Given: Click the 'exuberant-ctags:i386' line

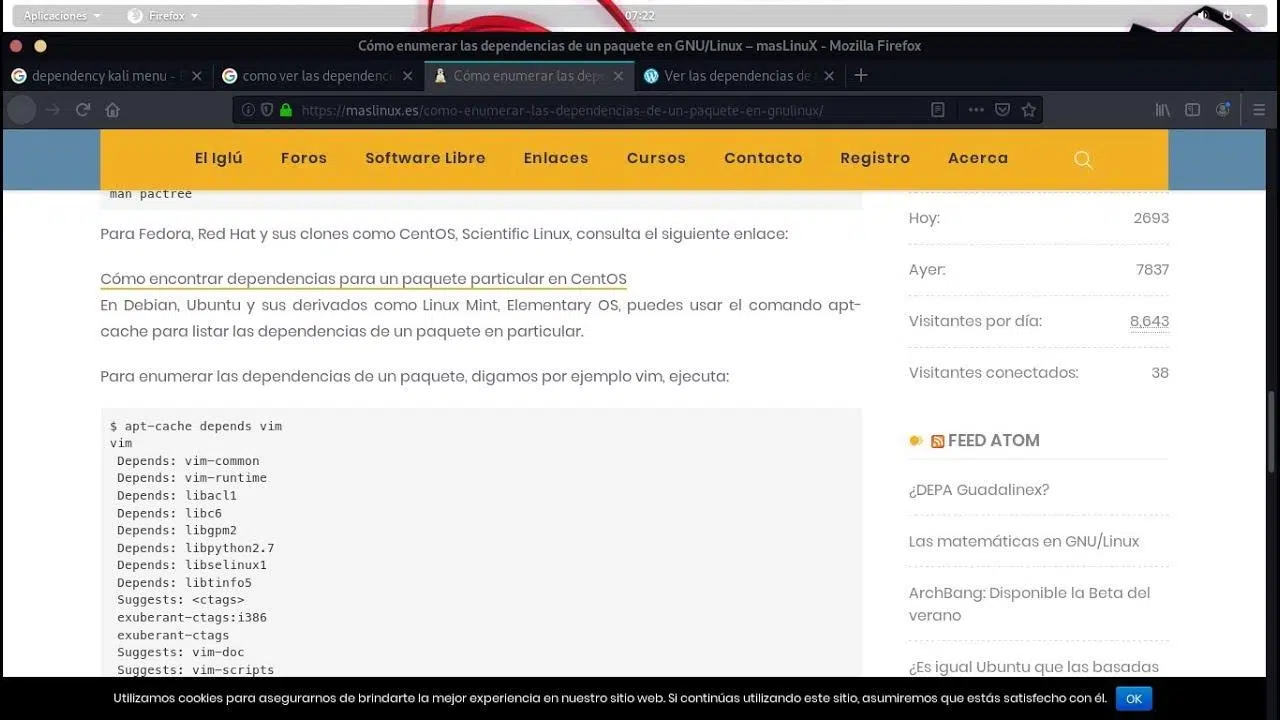Looking at the screenshot, I should click(192, 618).
